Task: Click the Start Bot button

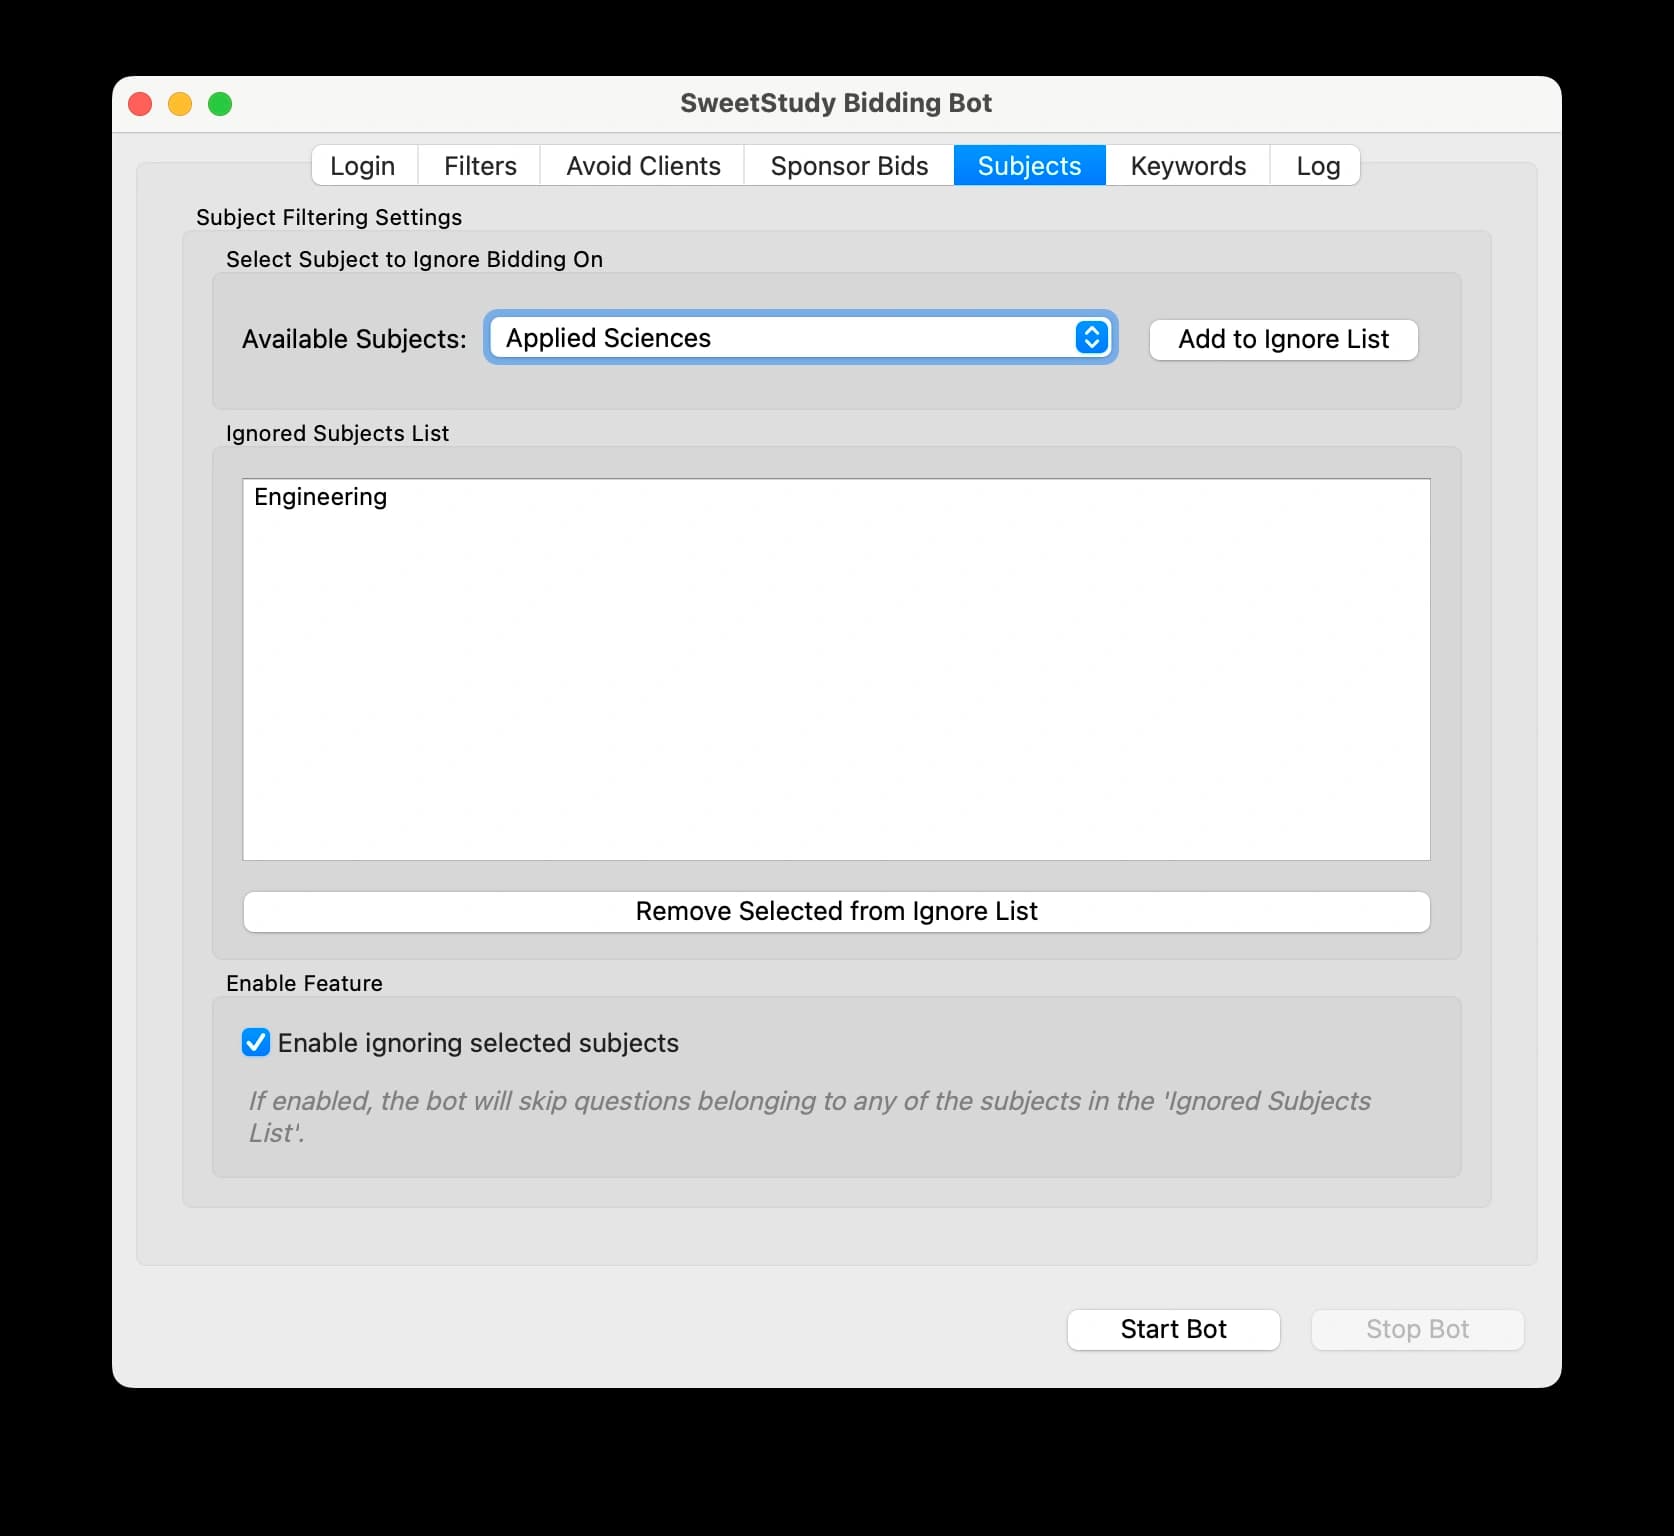Action: (1173, 1330)
